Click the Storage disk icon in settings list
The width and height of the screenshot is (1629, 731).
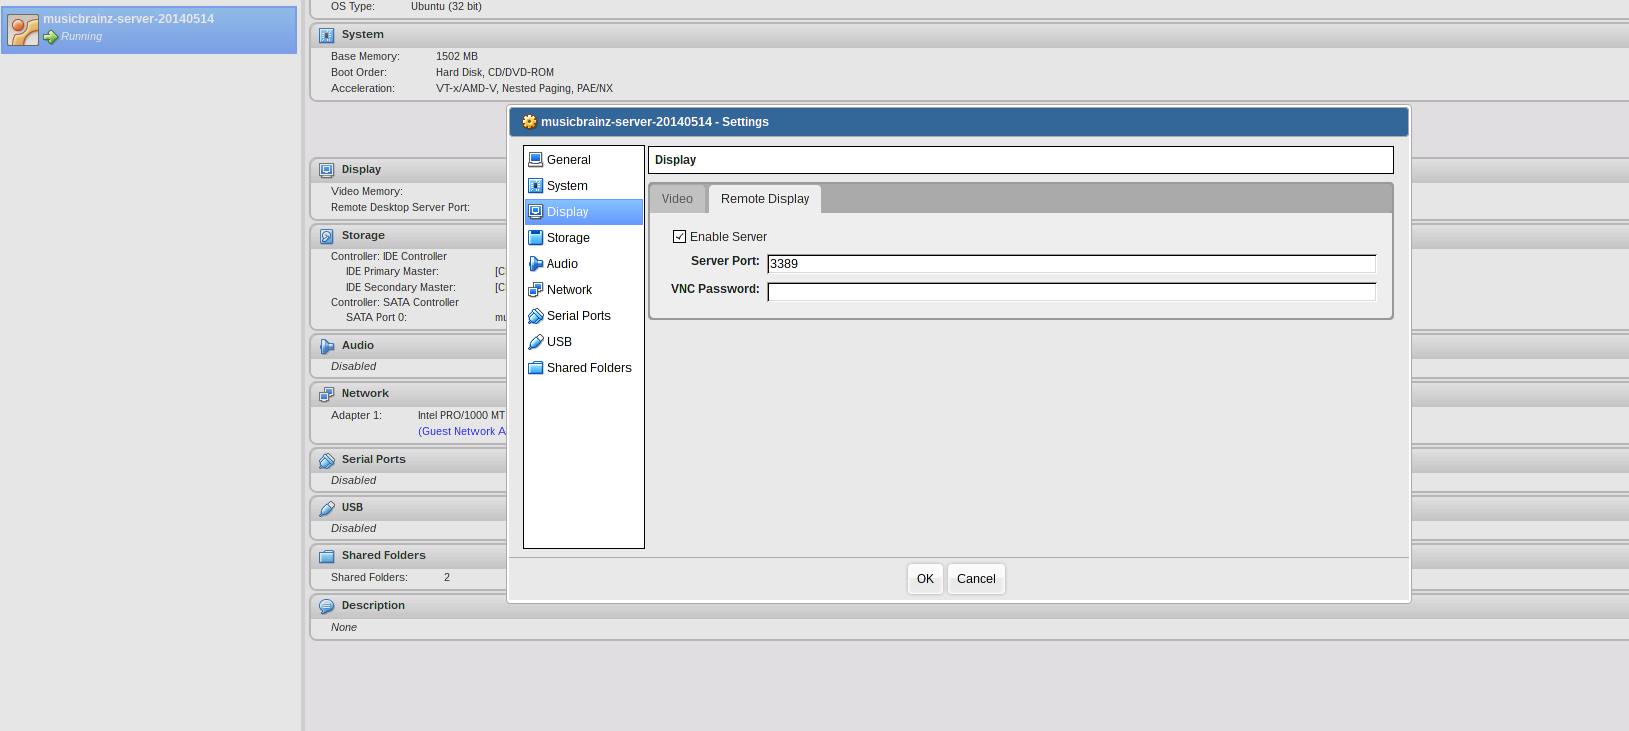click(535, 238)
